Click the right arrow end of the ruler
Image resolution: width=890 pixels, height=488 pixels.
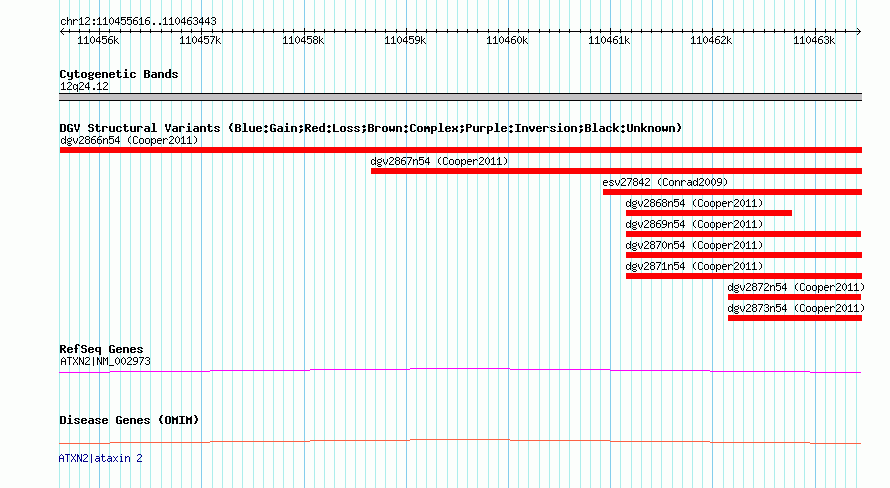(859, 32)
